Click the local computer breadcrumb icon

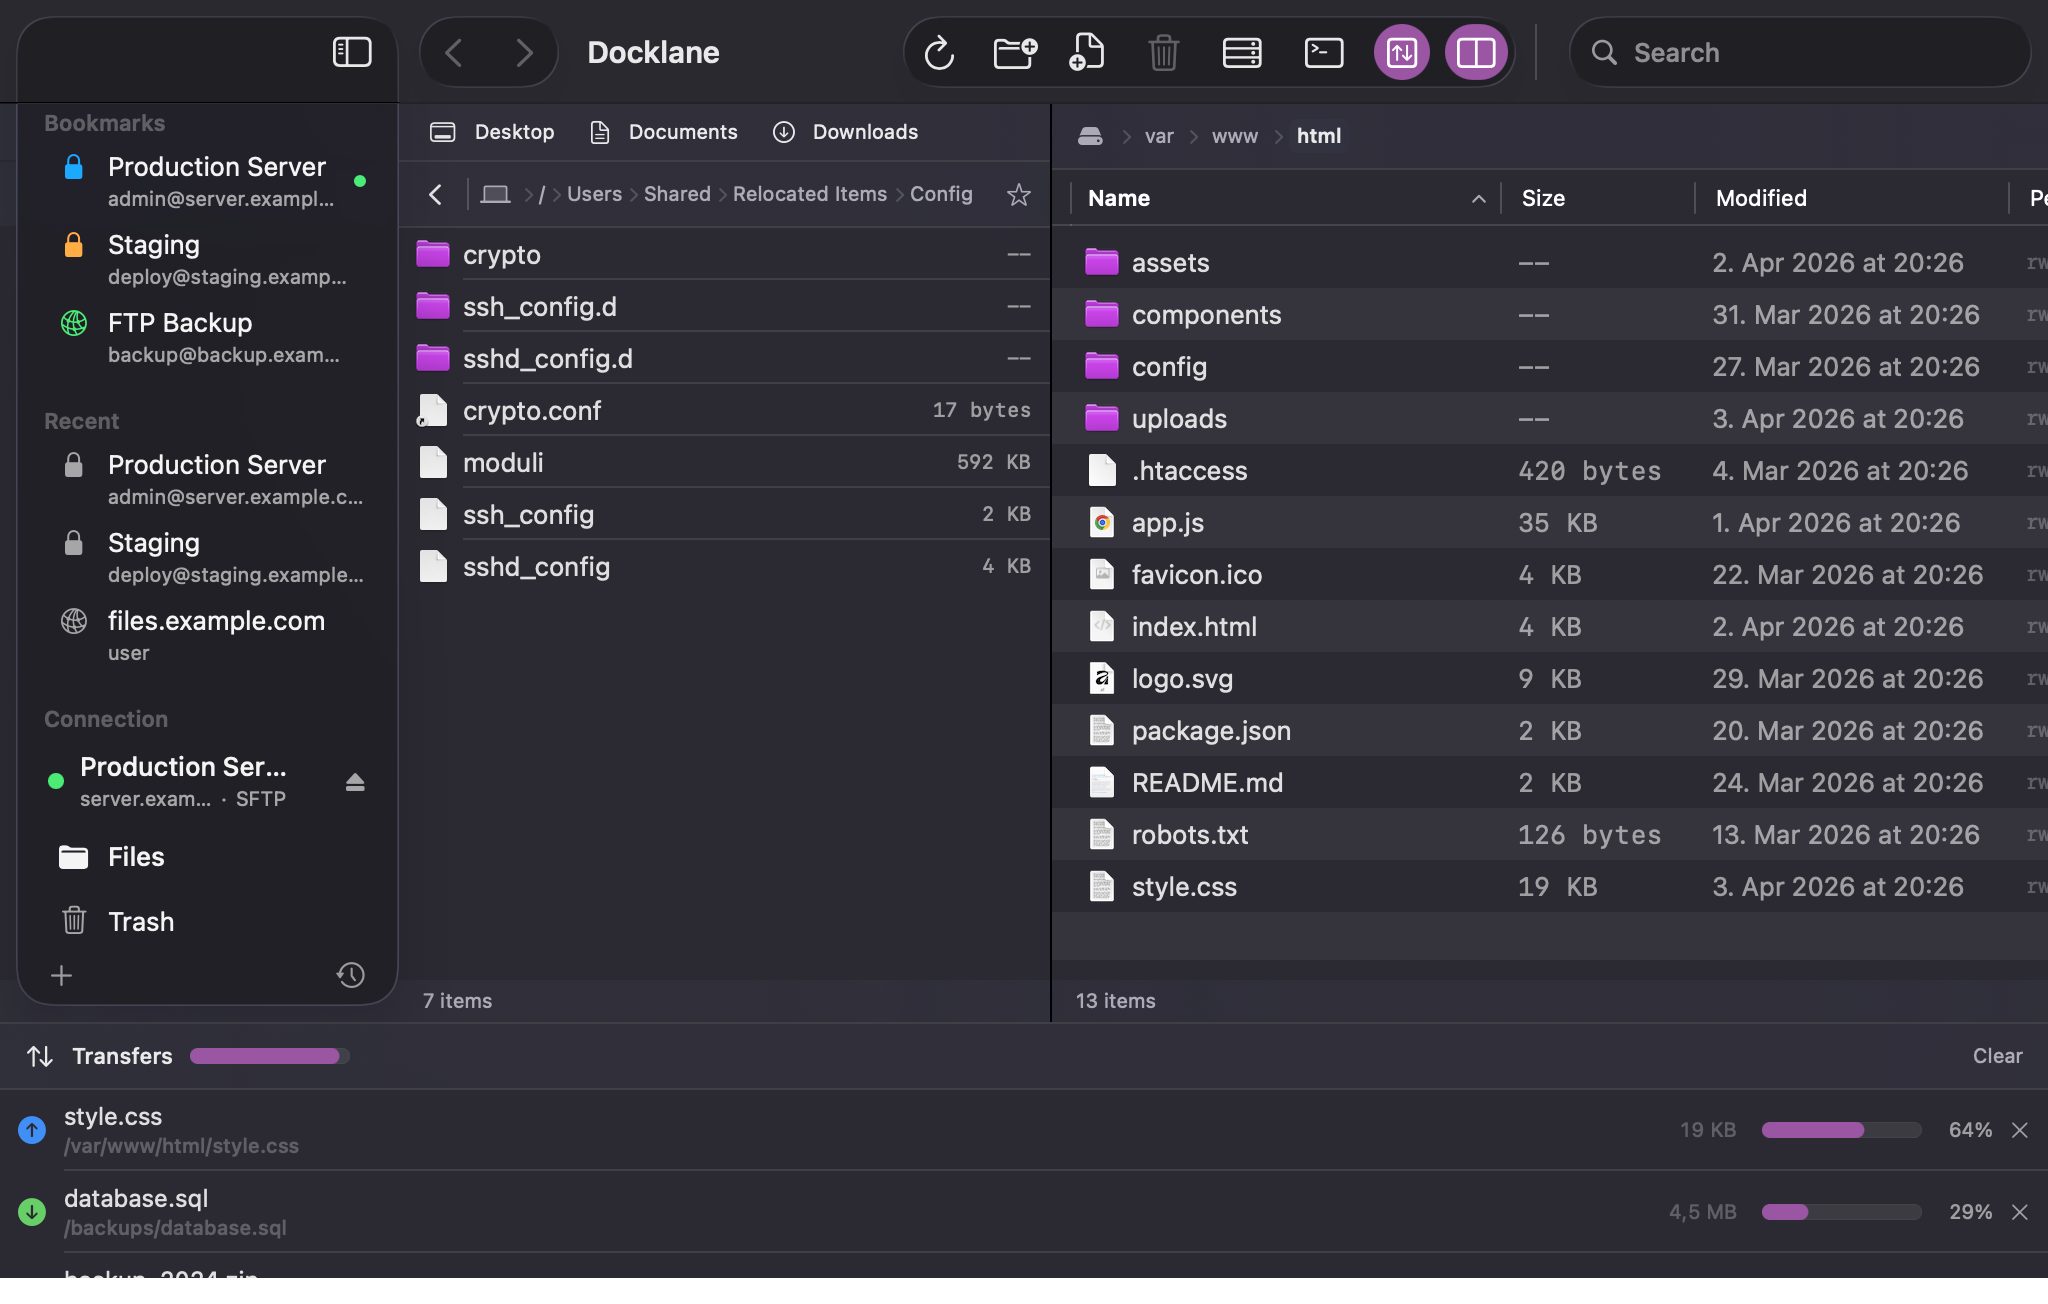(x=495, y=194)
